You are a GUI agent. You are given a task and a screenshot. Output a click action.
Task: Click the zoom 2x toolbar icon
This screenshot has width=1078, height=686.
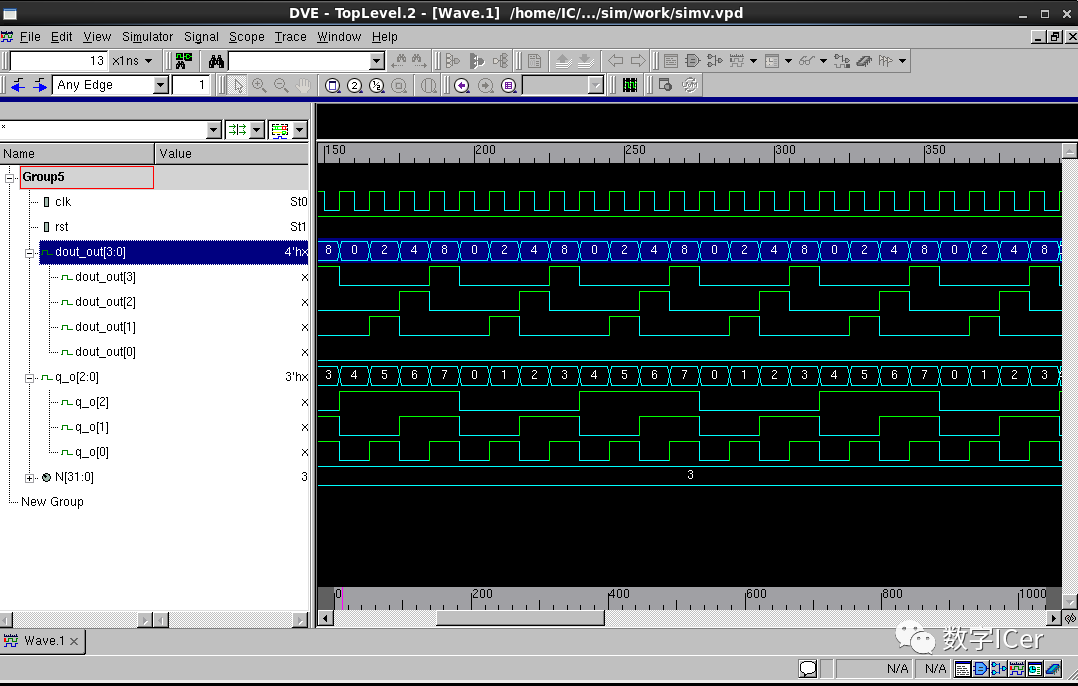tap(354, 85)
